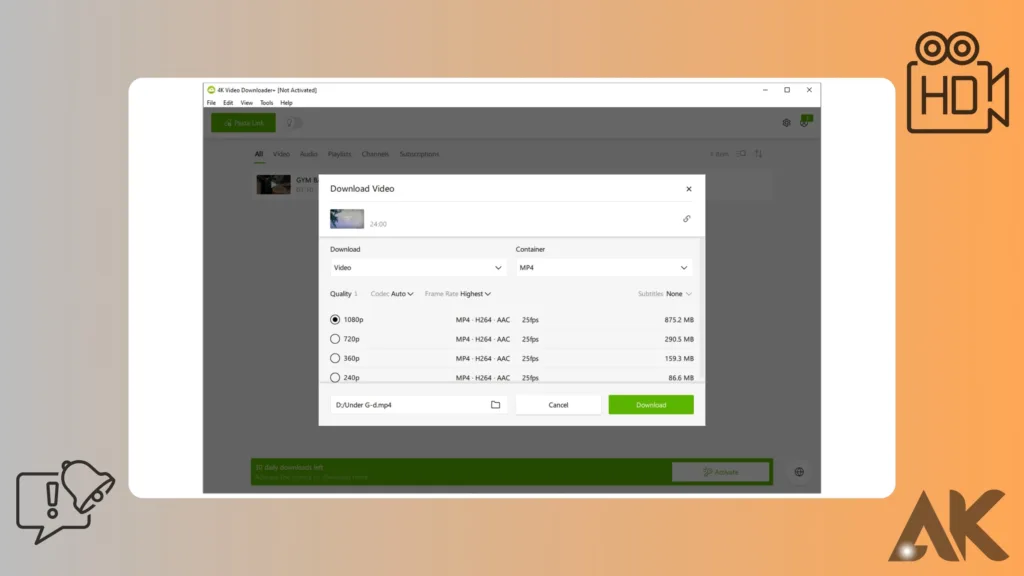Click the Cancel button
The width and height of the screenshot is (1024, 576).
coord(558,405)
